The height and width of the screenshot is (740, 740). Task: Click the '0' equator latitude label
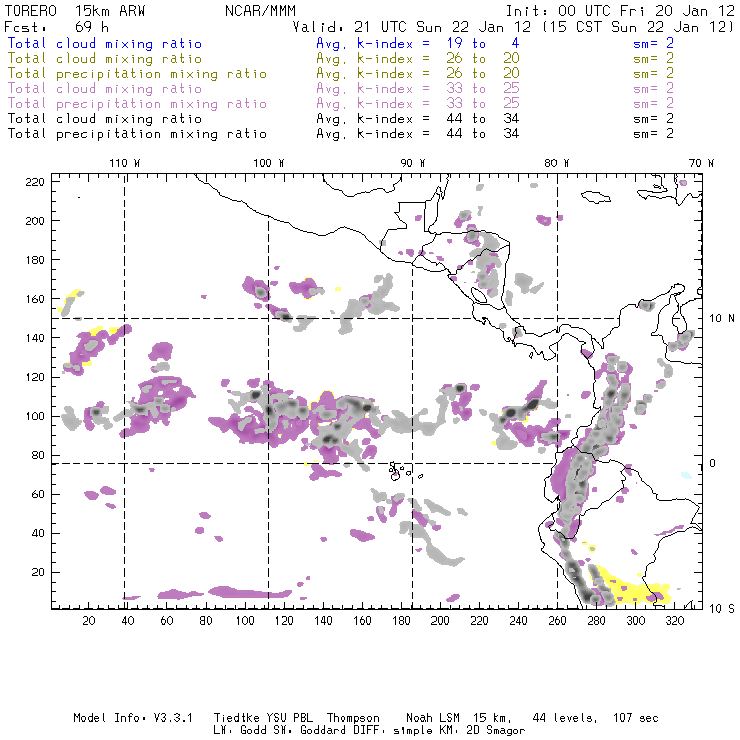(x=713, y=463)
